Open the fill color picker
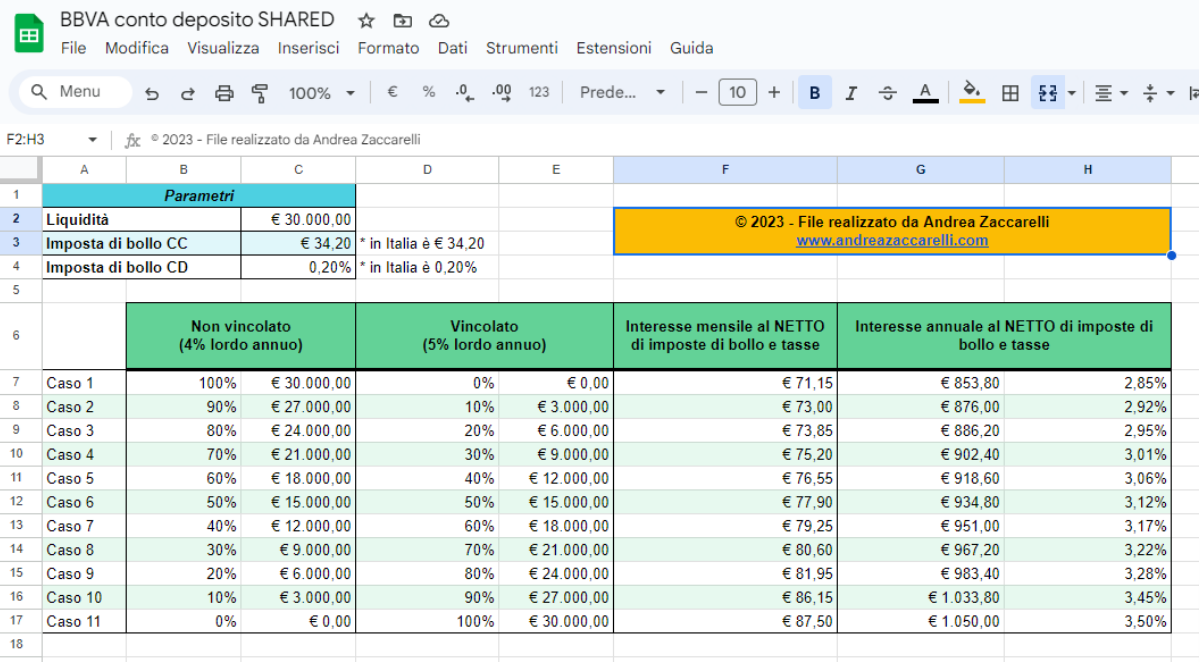 coord(971,93)
